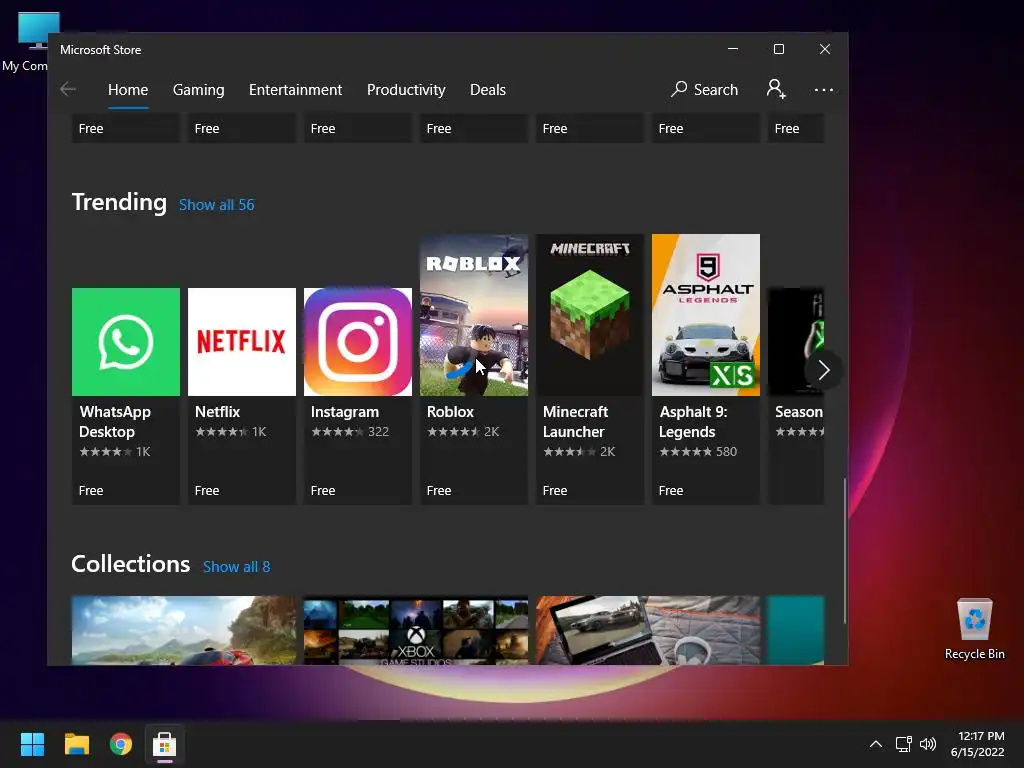Go to the Deals tab
The width and height of the screenshot is (1024, 768).
tap(488, 89)
